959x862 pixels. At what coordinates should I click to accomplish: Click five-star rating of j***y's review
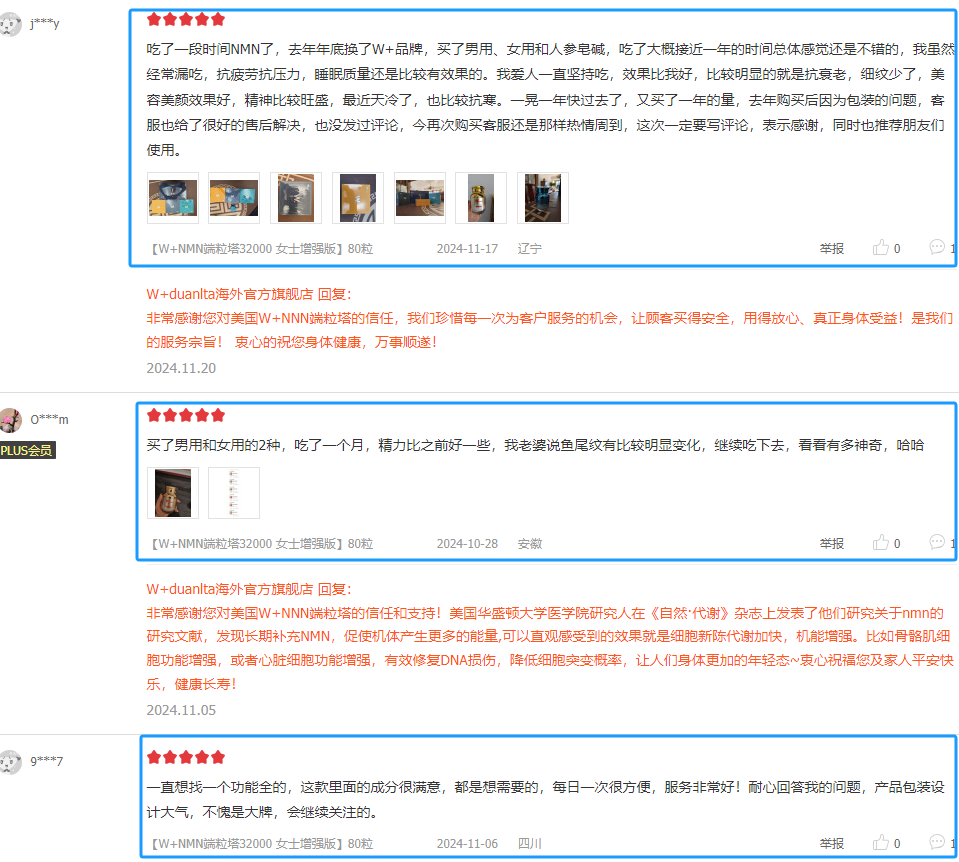tap(186, 20)
